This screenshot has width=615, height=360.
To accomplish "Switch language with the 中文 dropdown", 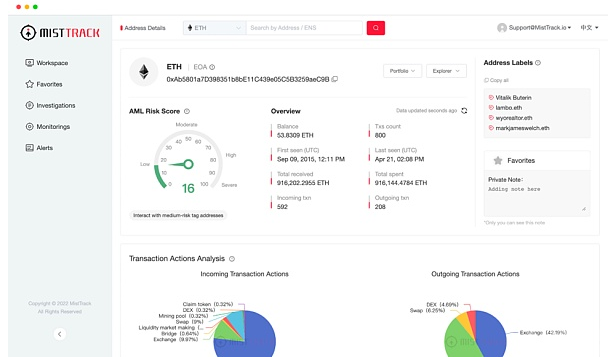I will [x=590, y=27].
